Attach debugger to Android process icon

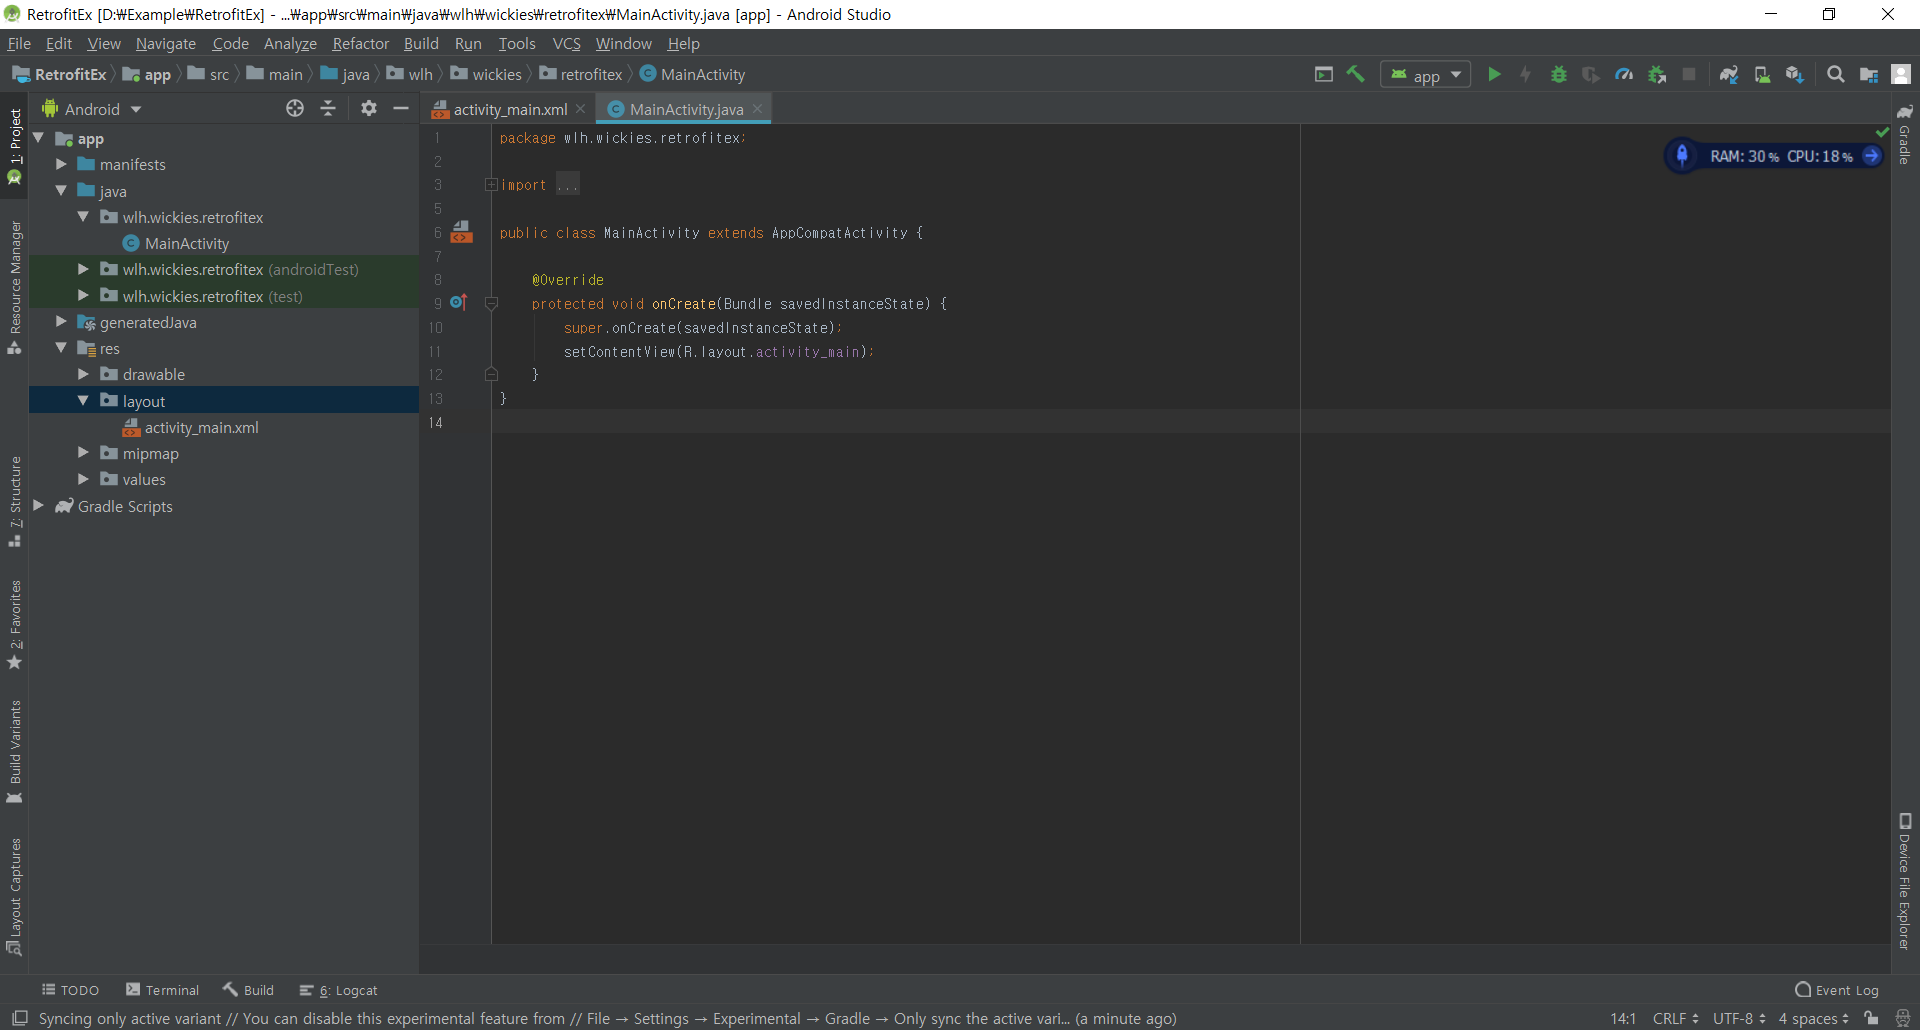point(1657,74)
